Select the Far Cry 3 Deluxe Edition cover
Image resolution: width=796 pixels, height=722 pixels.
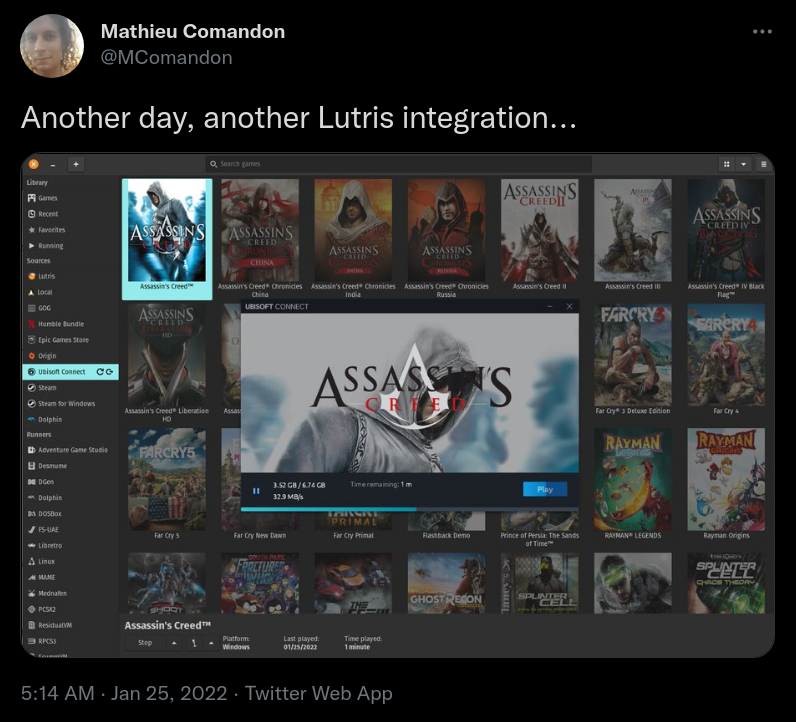(633, 354)
